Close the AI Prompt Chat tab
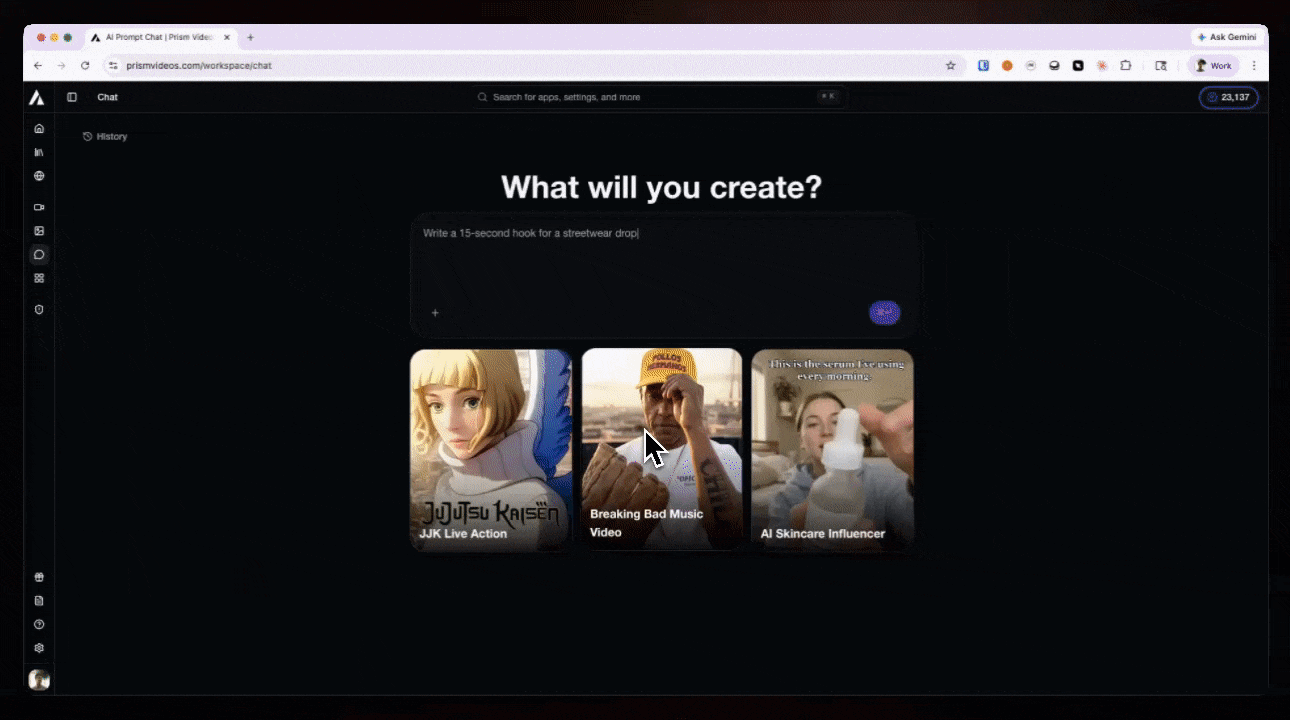 (x=227, y=37)
